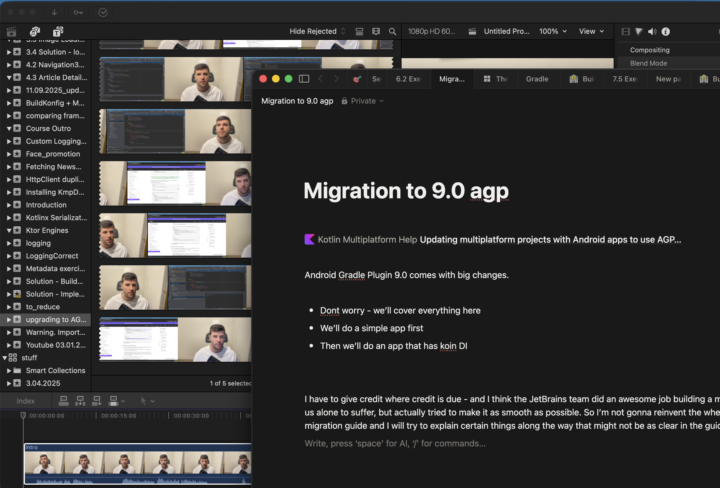Go forward with Notion's right arrow
720x488 pixels.
[x=336, y=79]
